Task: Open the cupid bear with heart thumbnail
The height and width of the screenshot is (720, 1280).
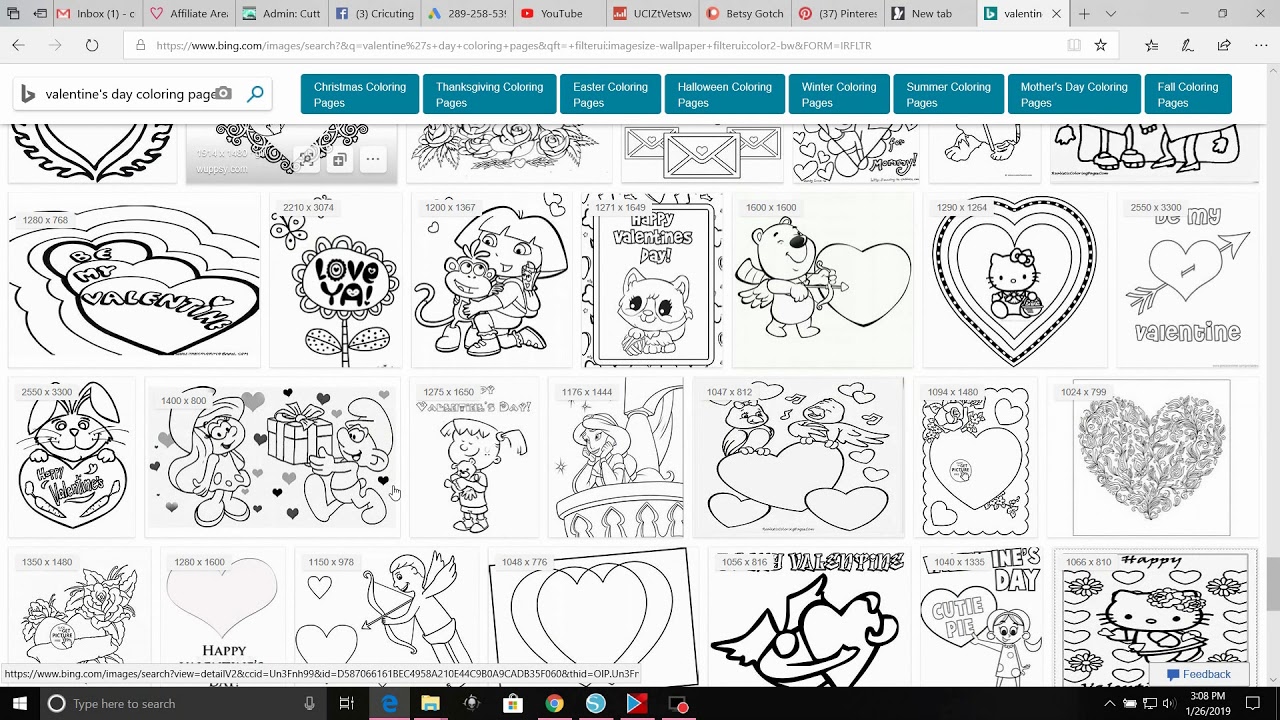Action: 822,281
